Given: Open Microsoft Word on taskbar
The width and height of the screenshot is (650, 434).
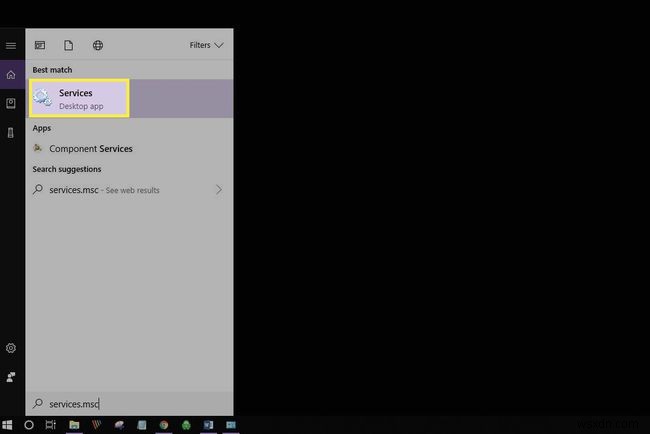Looking at the screenshot, I should 209,425.
